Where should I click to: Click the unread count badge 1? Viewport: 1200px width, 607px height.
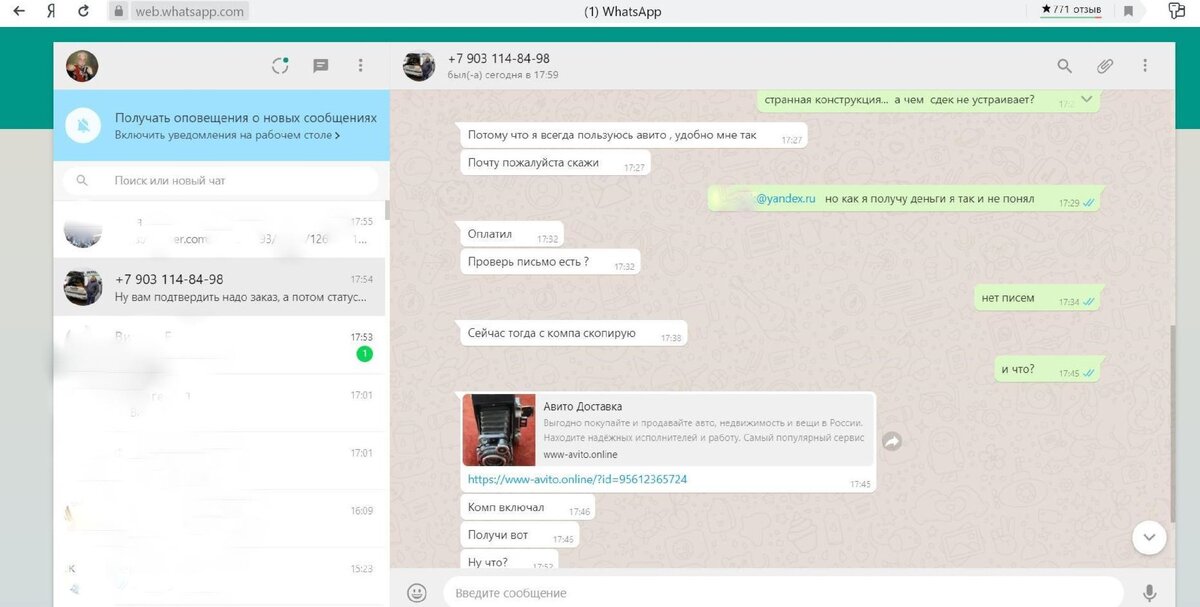pos(364,354)
